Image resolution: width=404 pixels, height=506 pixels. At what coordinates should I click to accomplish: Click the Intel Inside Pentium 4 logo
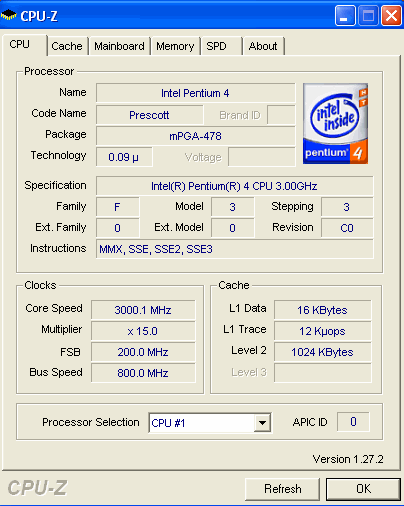coord(335,123)
